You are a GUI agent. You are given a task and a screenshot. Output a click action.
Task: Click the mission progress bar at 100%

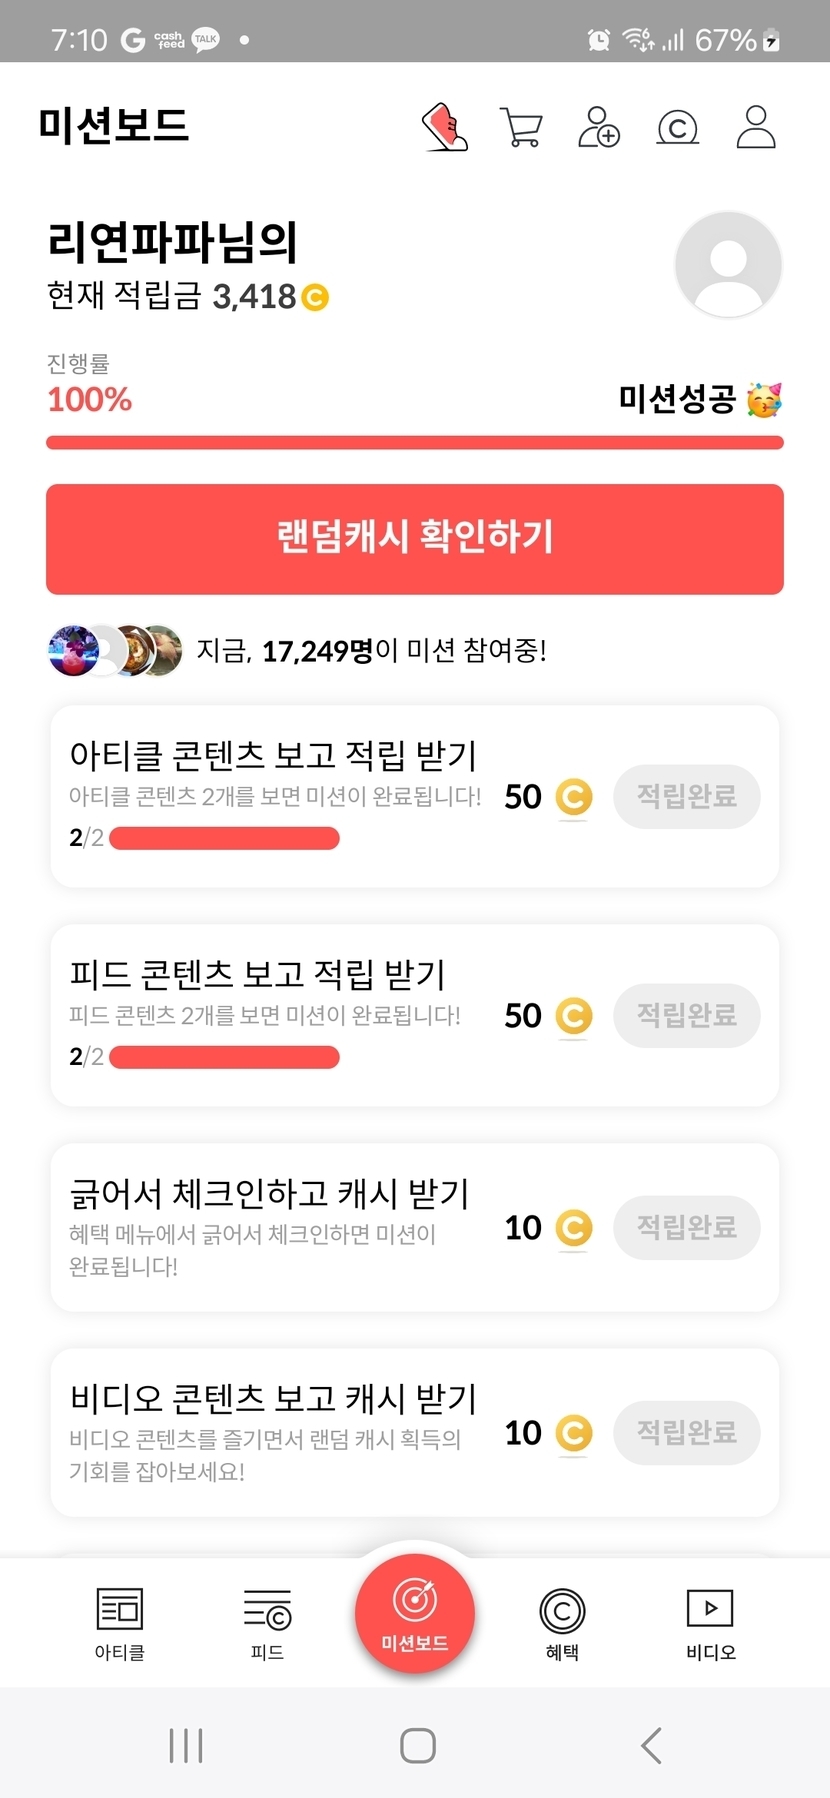tap(415, 442)
